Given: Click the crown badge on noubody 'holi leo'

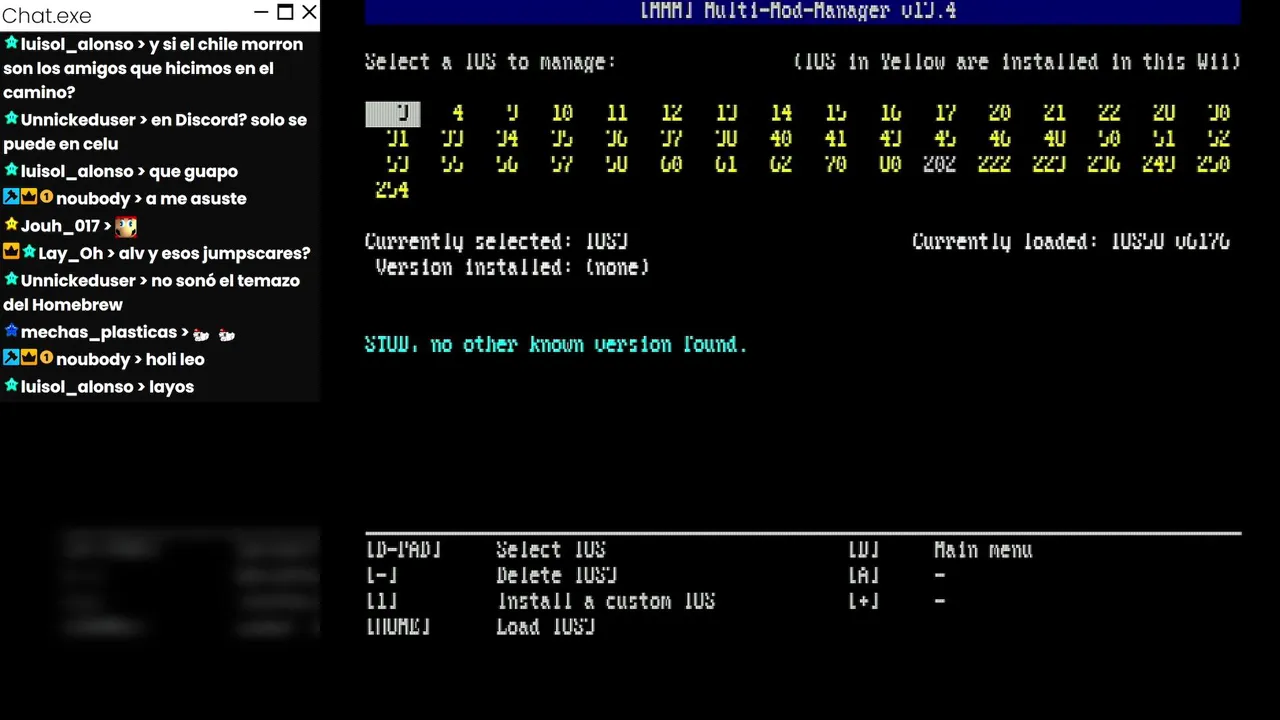Looking at the screenshot, I should (29, 358).
